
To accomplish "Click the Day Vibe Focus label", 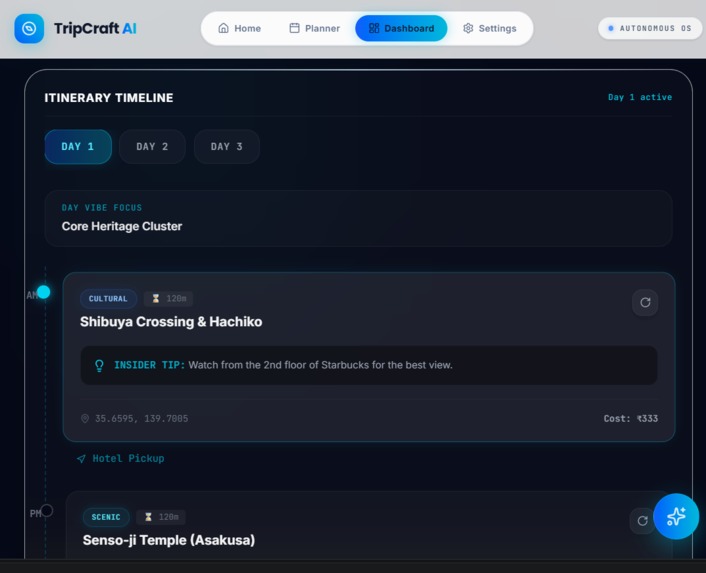I will (x=102, y=208).
